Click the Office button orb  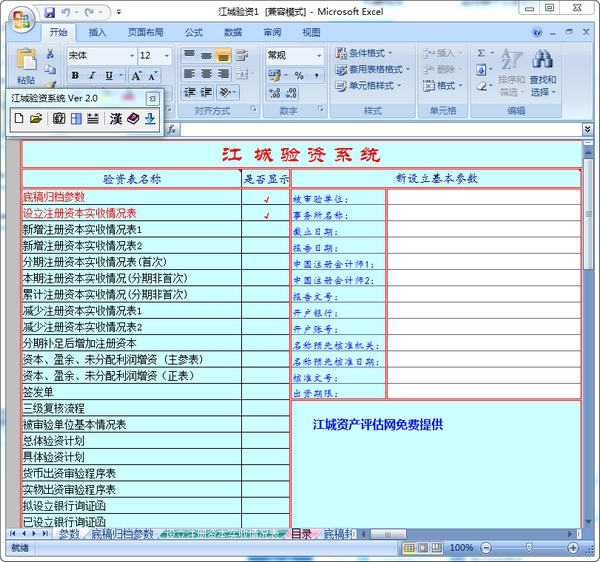[x=21, y=19]
